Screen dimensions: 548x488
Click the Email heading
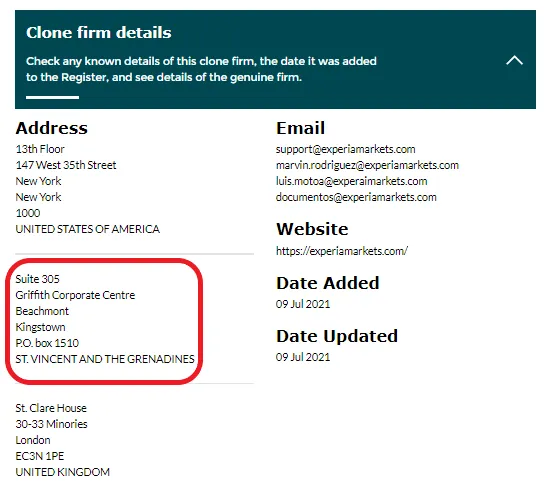point(300,128)
